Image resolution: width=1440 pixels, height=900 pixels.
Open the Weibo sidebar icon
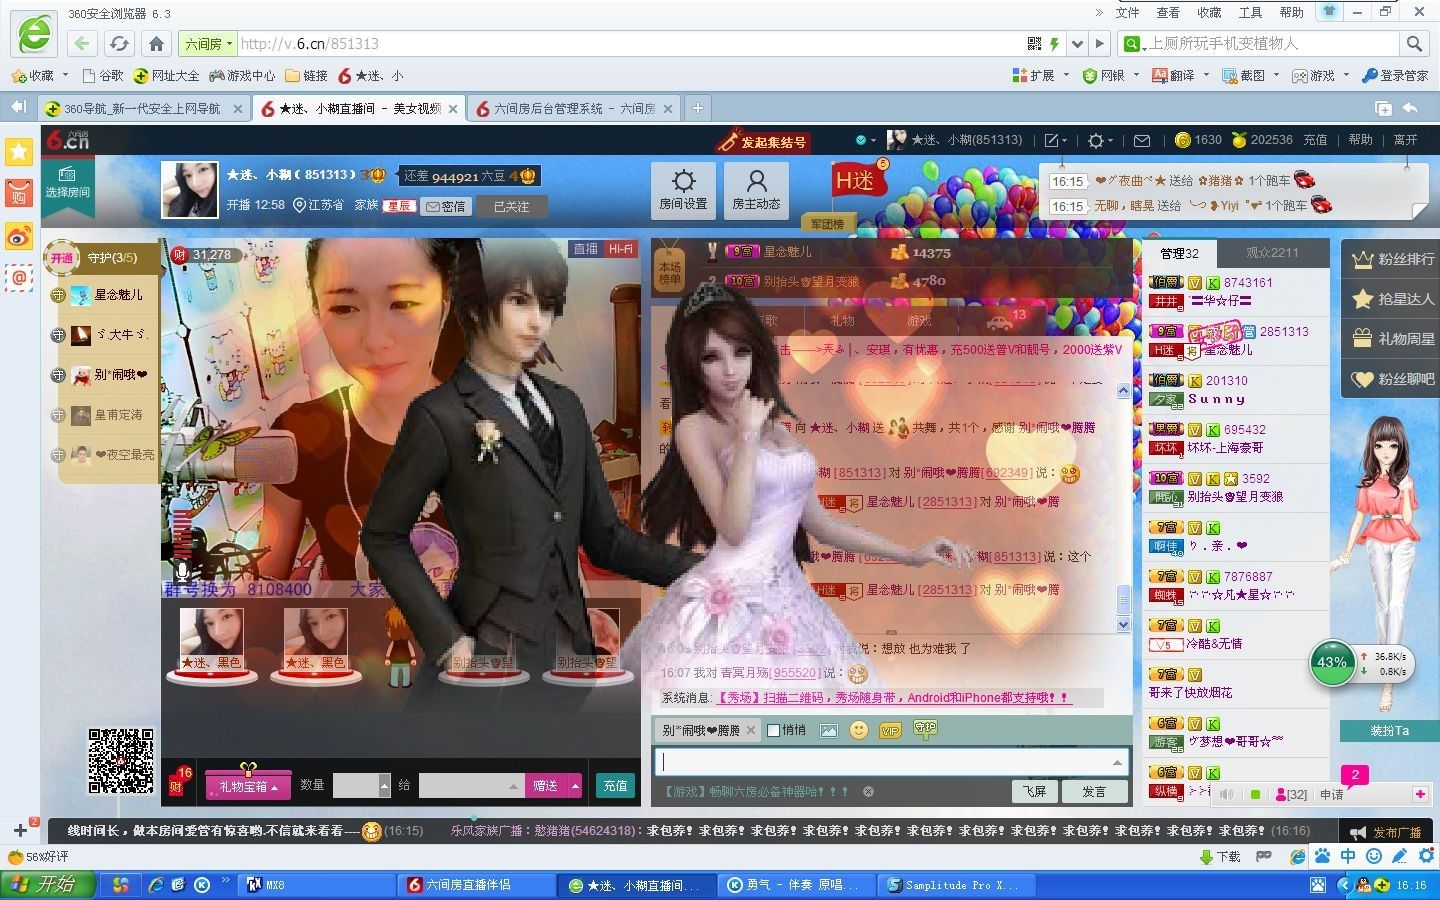tap(19, 235)
